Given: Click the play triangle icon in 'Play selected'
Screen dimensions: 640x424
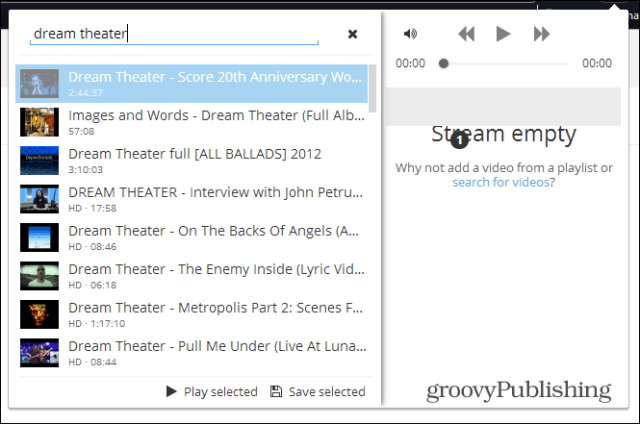Looking at the screenshot, I should [171, 392].
